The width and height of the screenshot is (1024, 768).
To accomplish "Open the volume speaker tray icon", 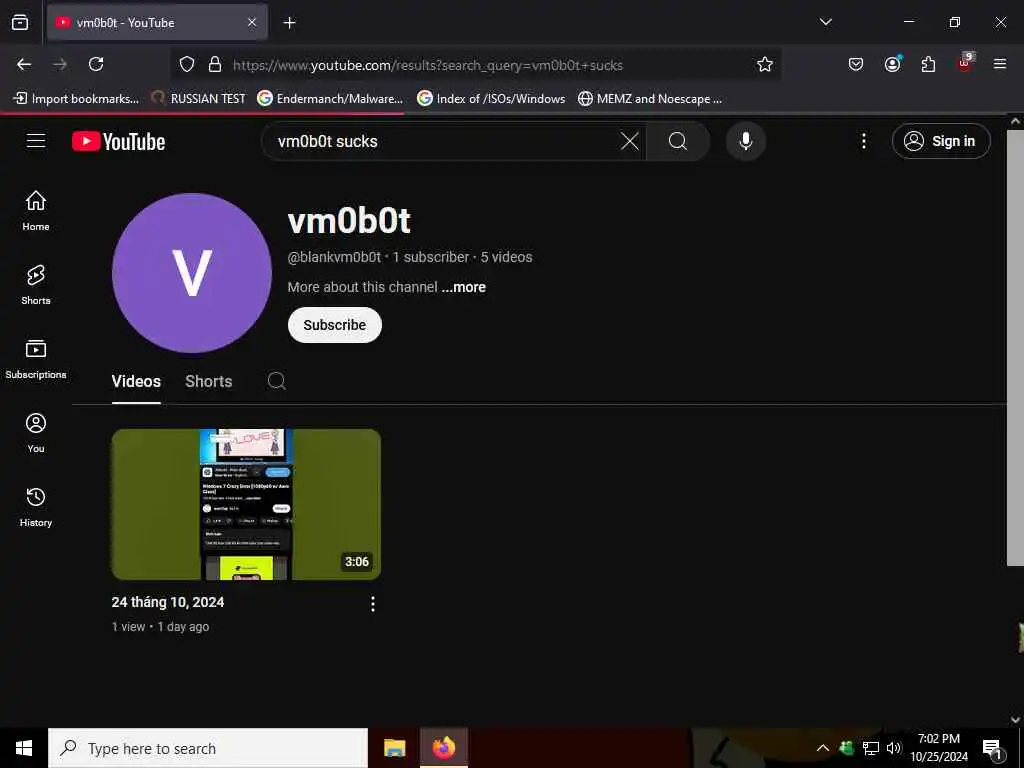I will (x=893, y=748).
